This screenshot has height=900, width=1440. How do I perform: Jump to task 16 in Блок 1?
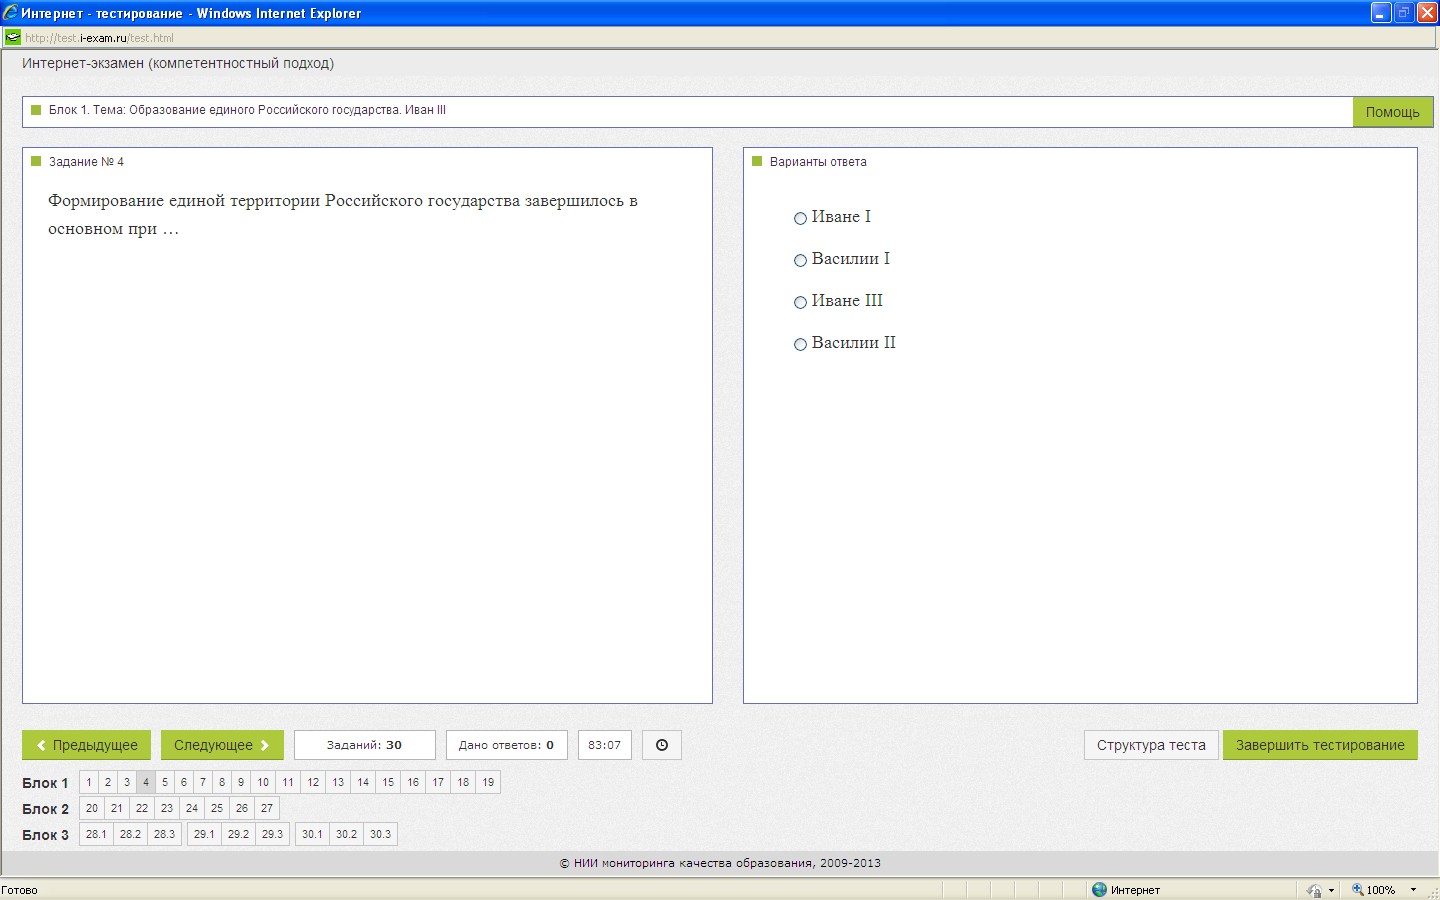point(413,782)
